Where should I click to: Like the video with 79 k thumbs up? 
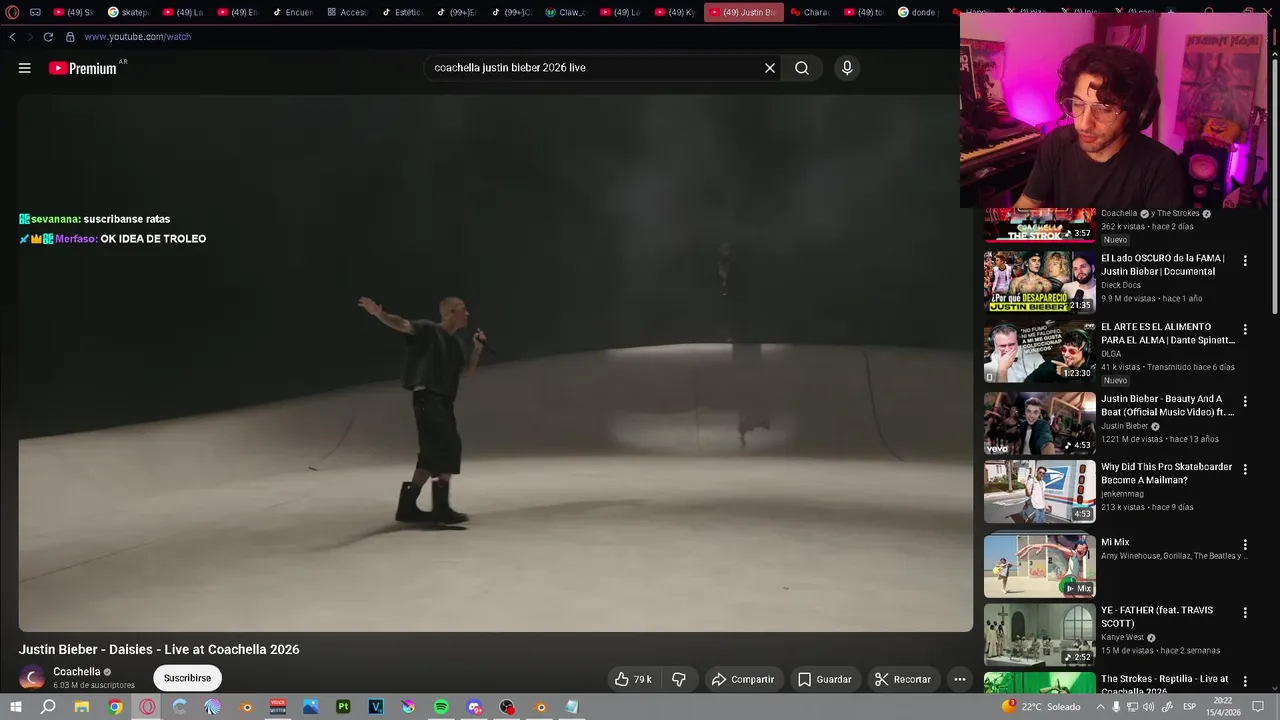[634, 679]
